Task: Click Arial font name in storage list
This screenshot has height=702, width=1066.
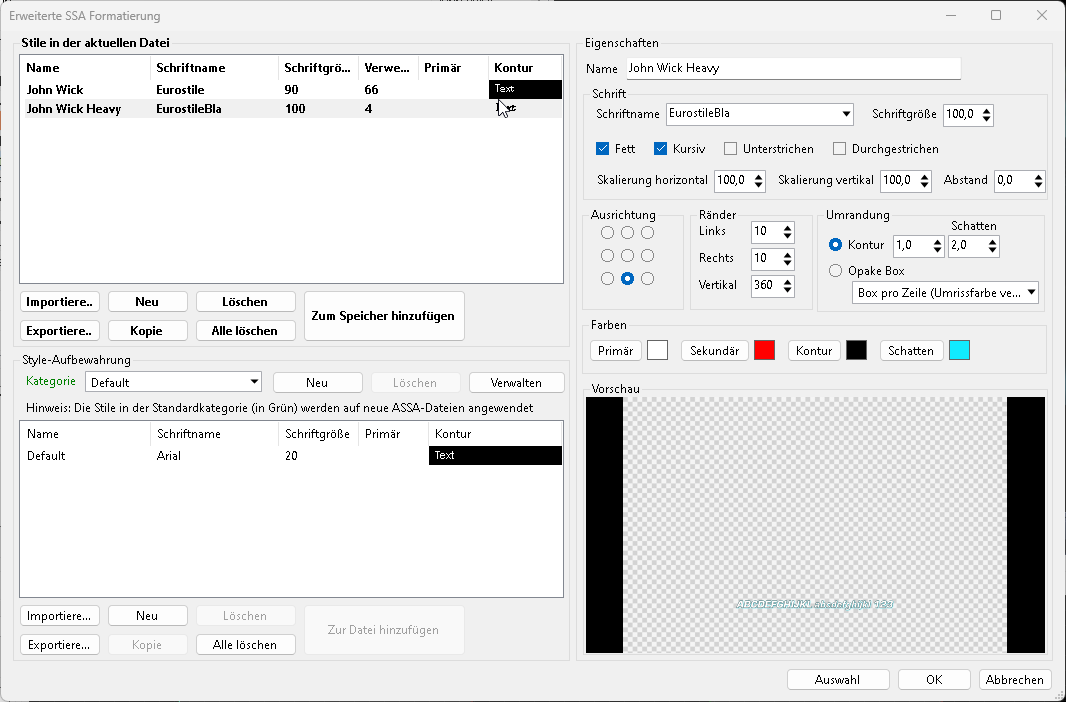Action: click(169, 455)
